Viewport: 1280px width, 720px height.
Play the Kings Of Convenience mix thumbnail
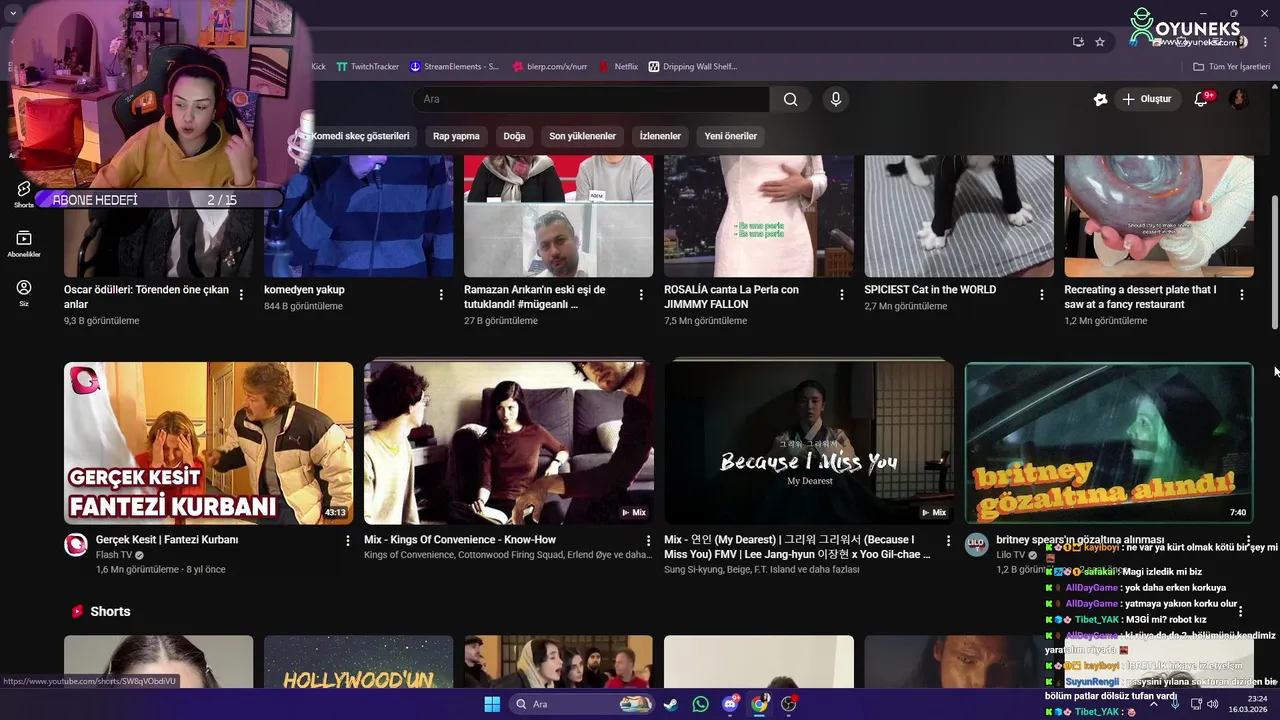point(508,443)
